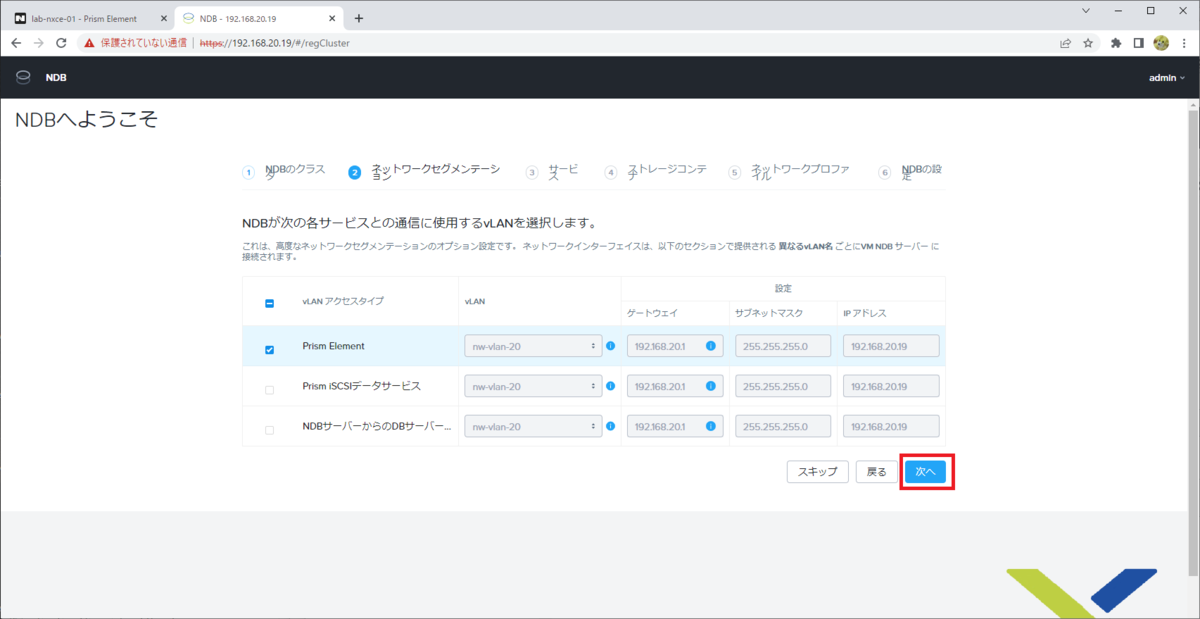This screenshot has height=619, width=1200.
Task: Open the vLAN dropdown for Prism Element
Action: (x=533, y=346)
